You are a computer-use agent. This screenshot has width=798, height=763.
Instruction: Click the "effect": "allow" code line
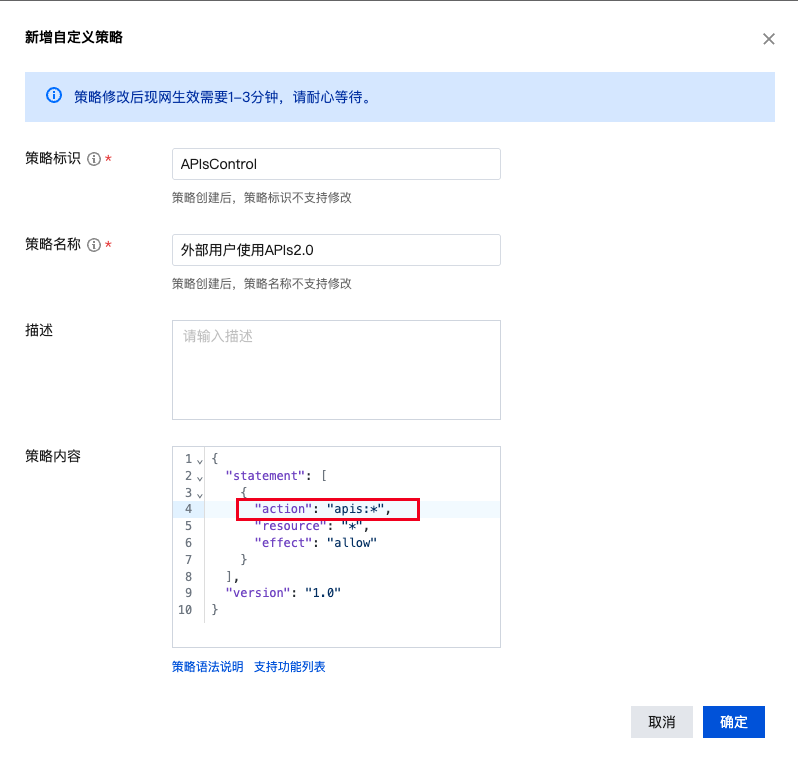[x=315, y=543]
